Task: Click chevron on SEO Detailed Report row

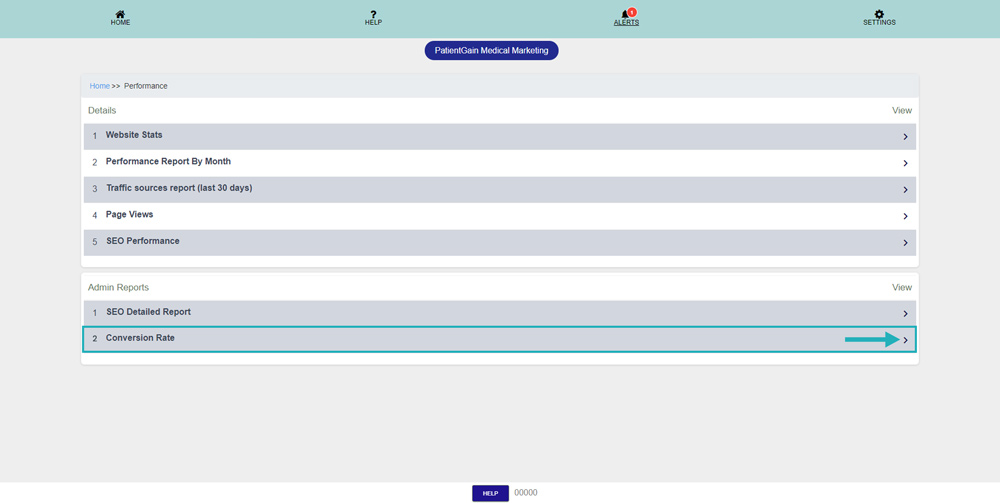Action: coord(905,314)
